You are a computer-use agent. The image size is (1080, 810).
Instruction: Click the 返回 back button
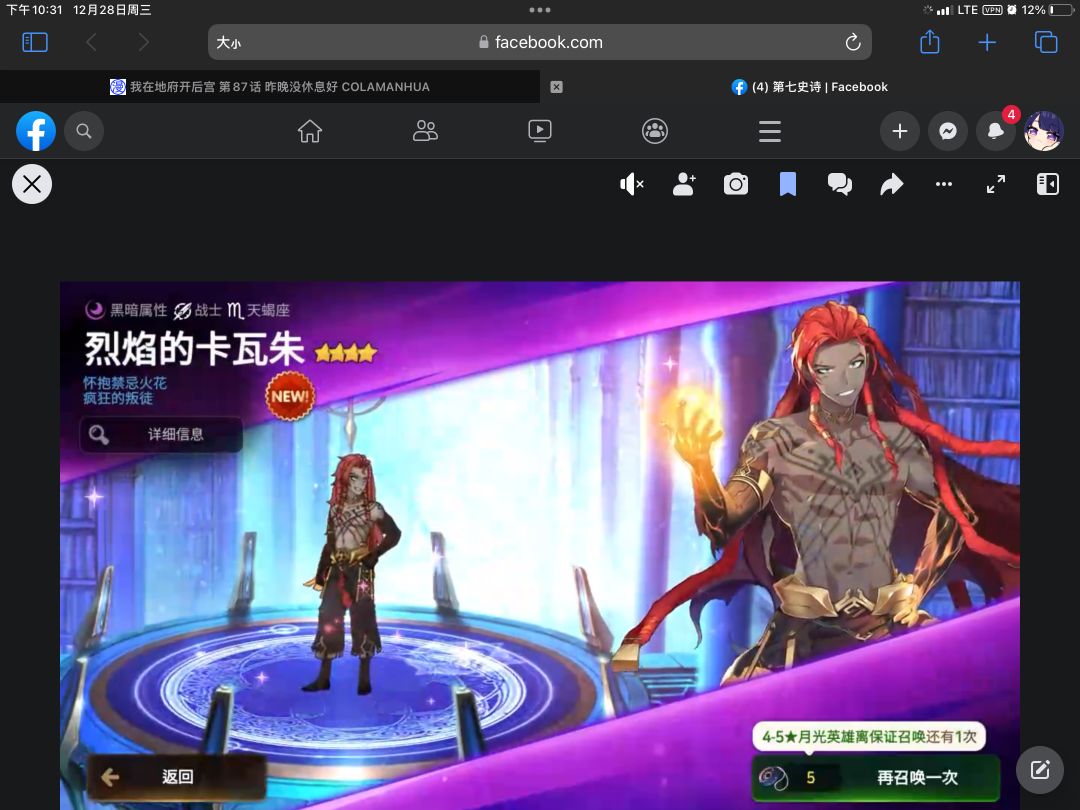tap(176, 777)
